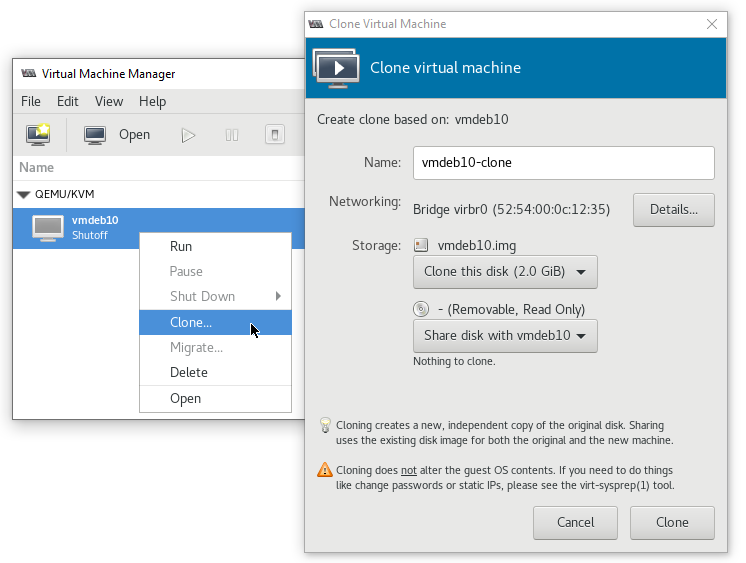Image resolution: width=746 pixels, height=563 pixels.
Task: Select the vmdeb10 Shutoff row
Action: click(x=159, y=228)
